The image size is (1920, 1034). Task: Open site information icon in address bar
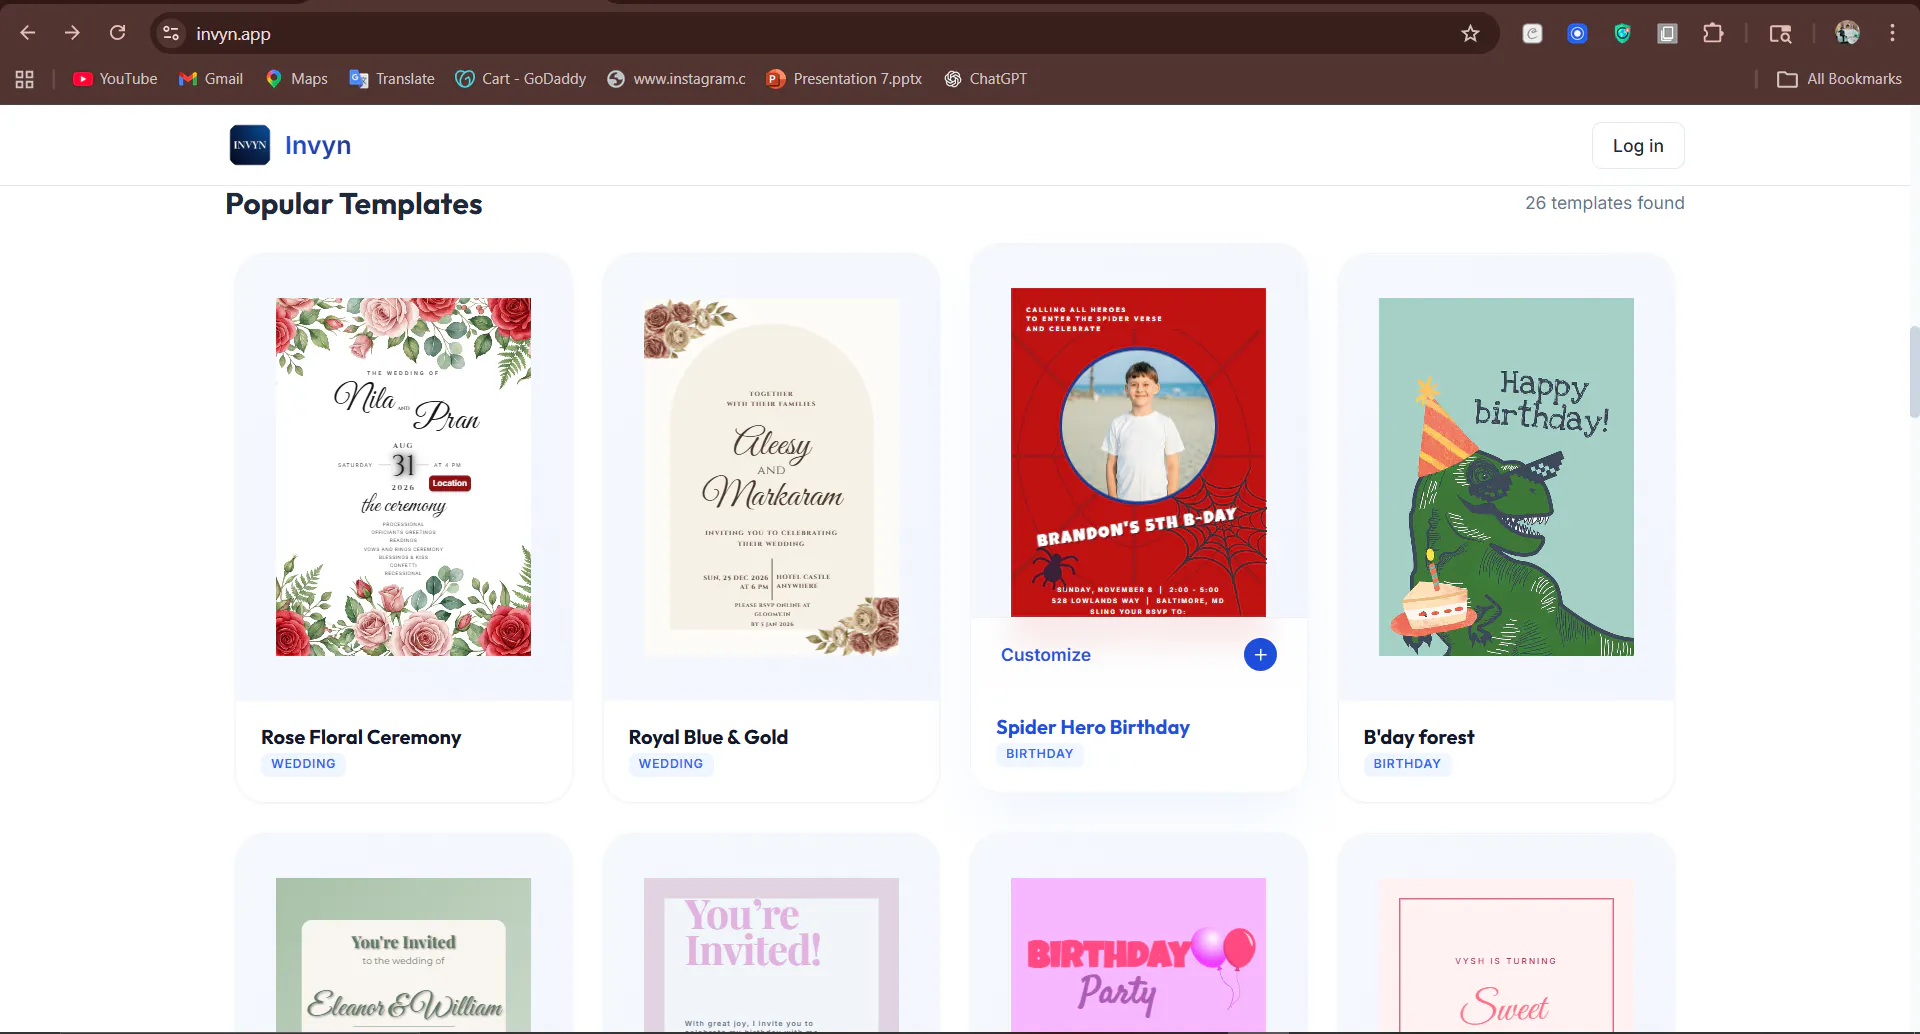pos(171,33)
